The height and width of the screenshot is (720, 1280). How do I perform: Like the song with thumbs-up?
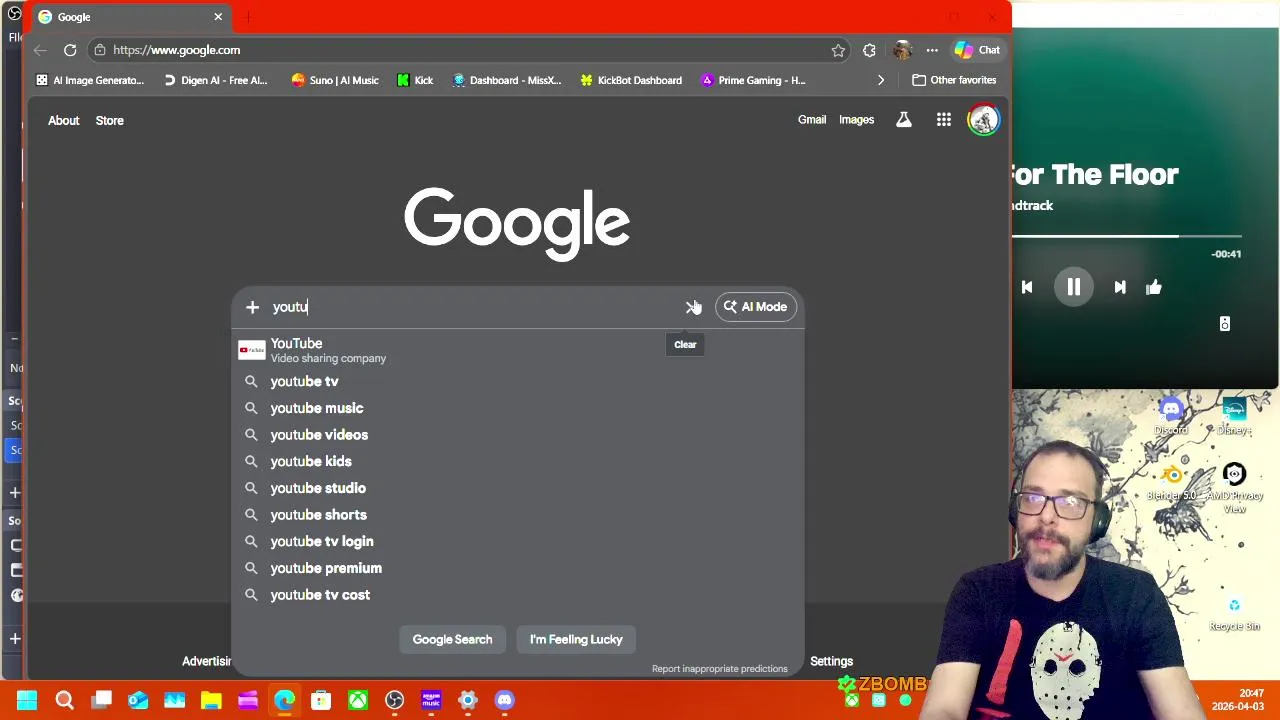(1154, 287)
